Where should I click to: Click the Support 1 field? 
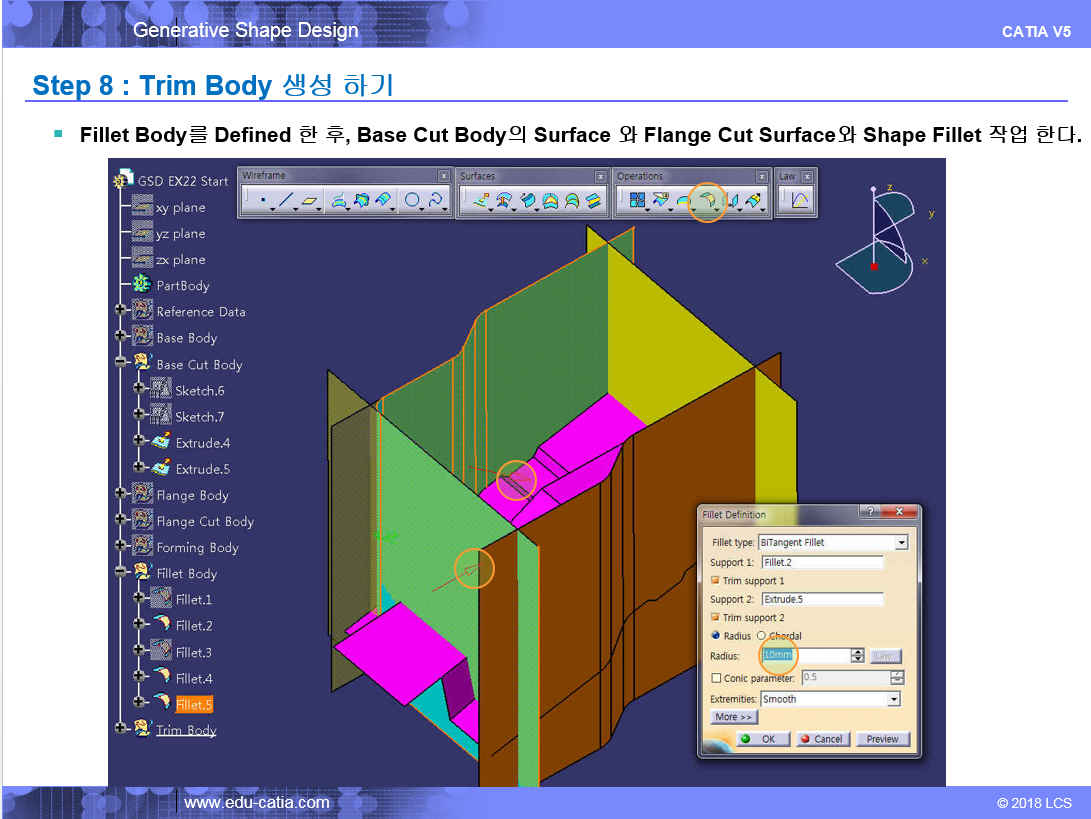[x=822, y=562]
